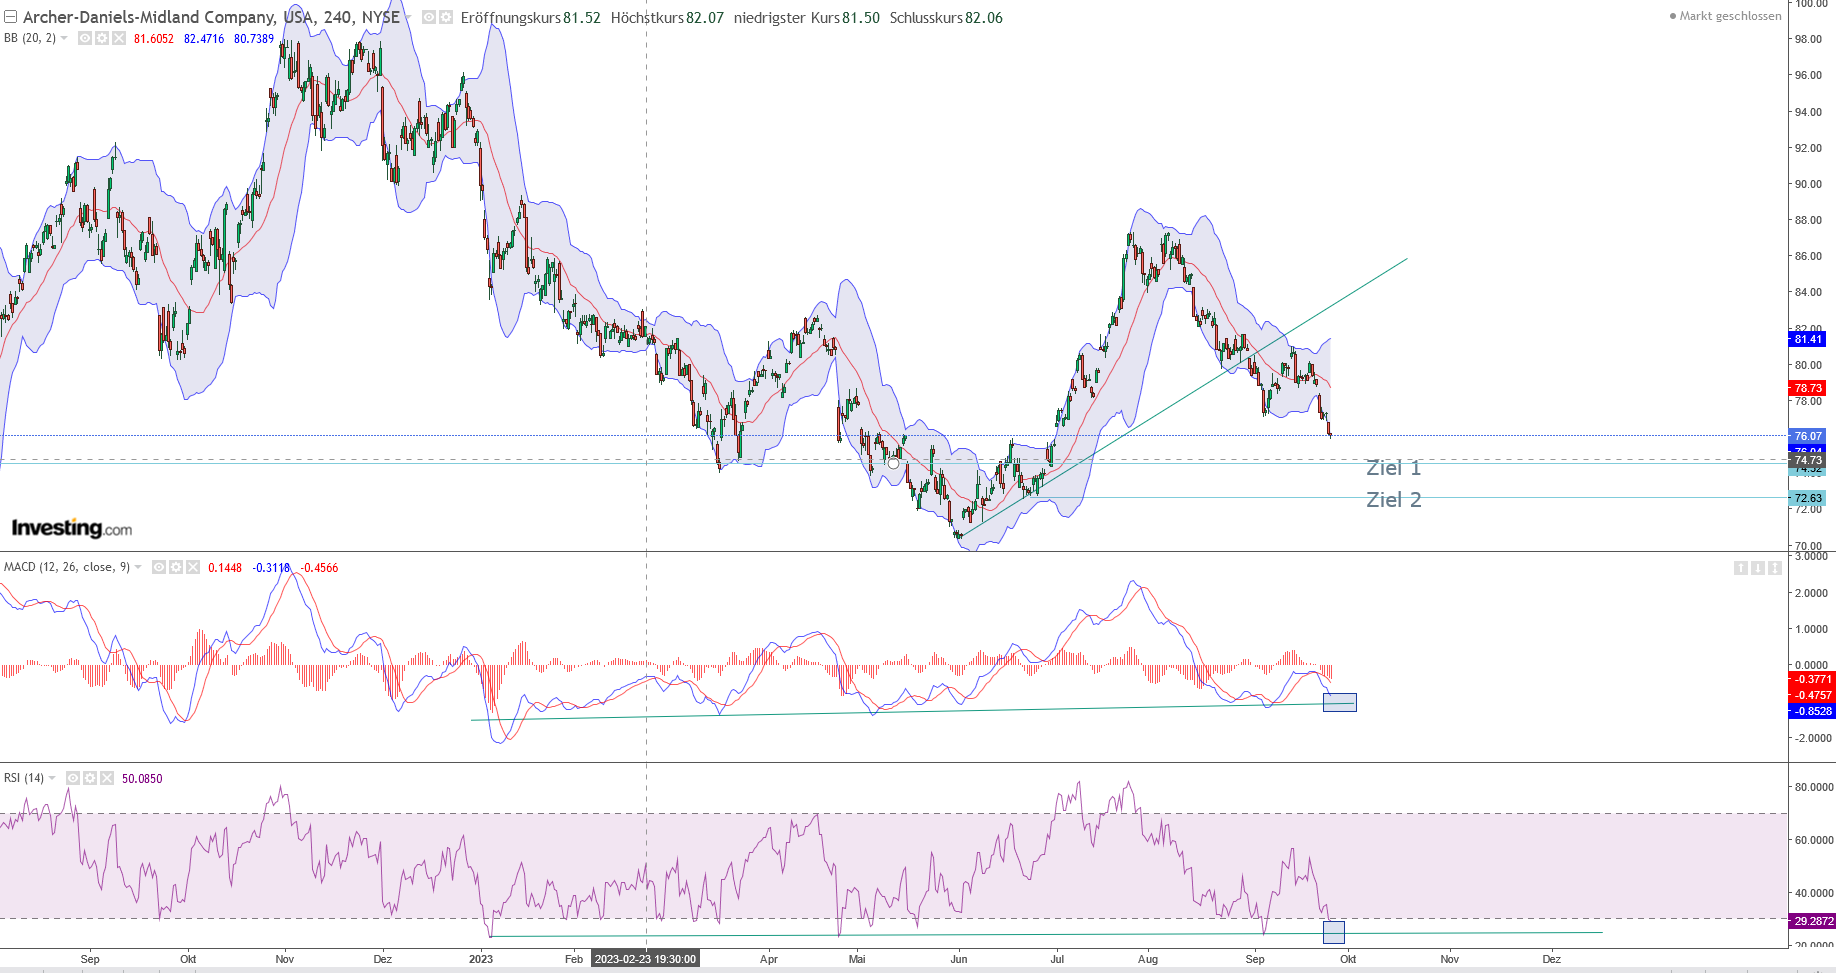This screenshot has height=973, width=1836.
Task: Click the first pane icon above the MACD panel
Action: tap(1739, 567)
